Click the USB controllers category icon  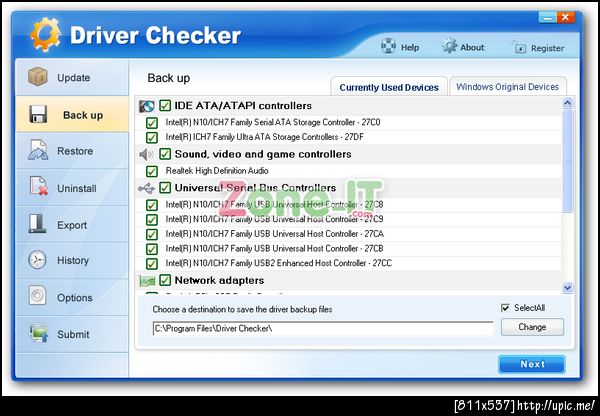146,188
